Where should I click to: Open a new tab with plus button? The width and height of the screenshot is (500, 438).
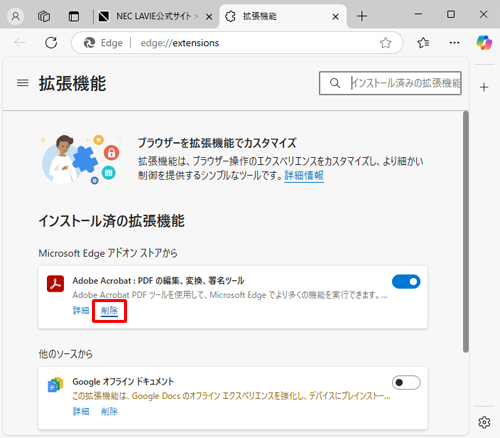[362, 16]
